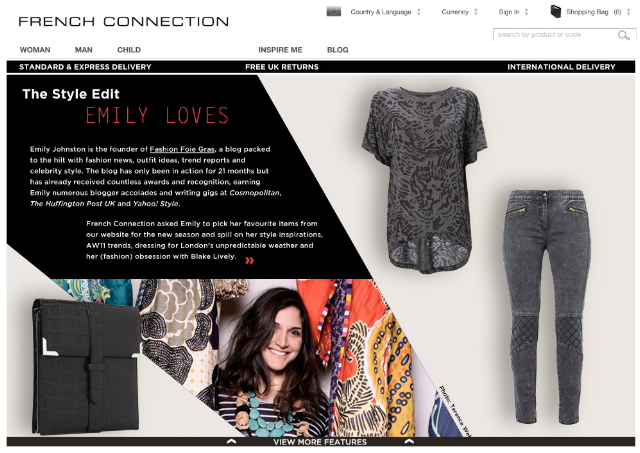
Task: Select the grey printed t-shirt image
Action: tap(424, 179)
